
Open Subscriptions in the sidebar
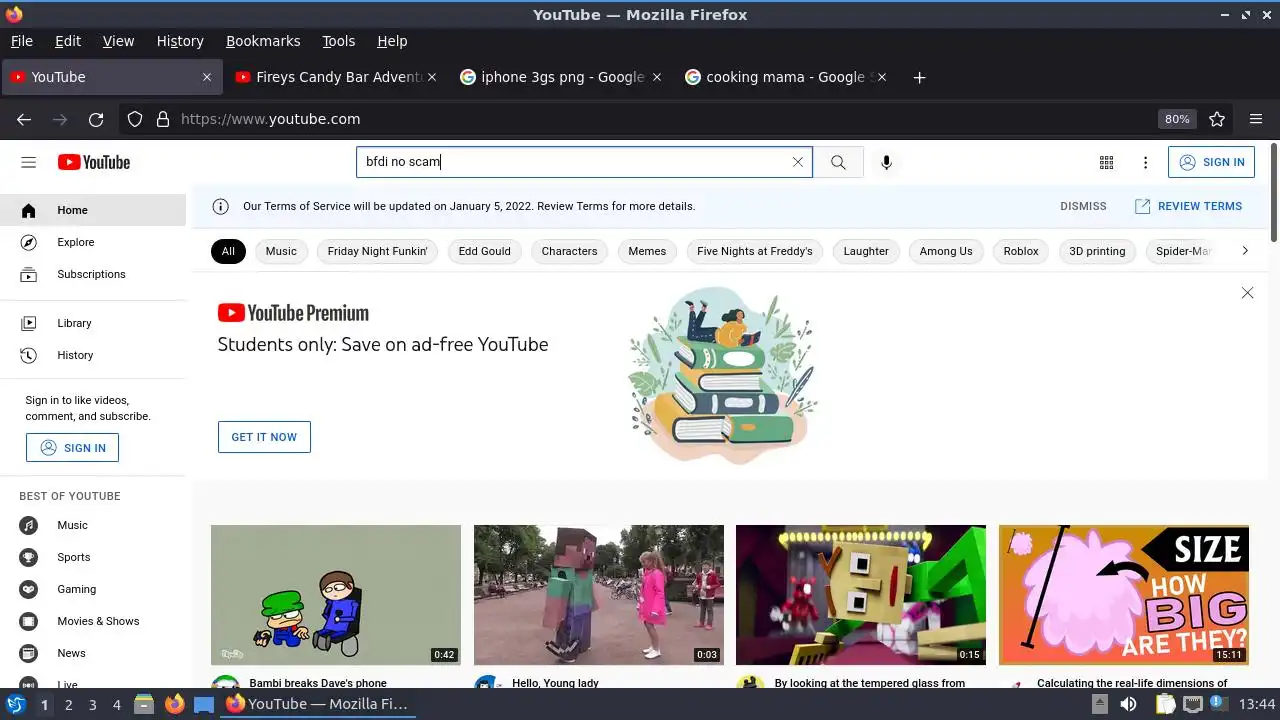click(93, 274)
